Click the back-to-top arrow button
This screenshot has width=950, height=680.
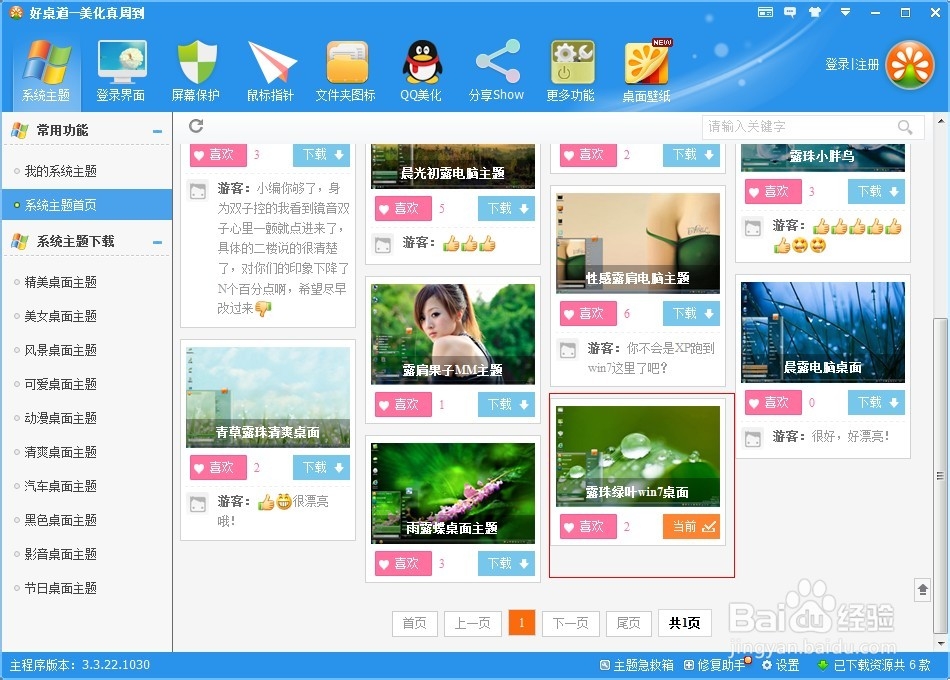click(923, 589)
